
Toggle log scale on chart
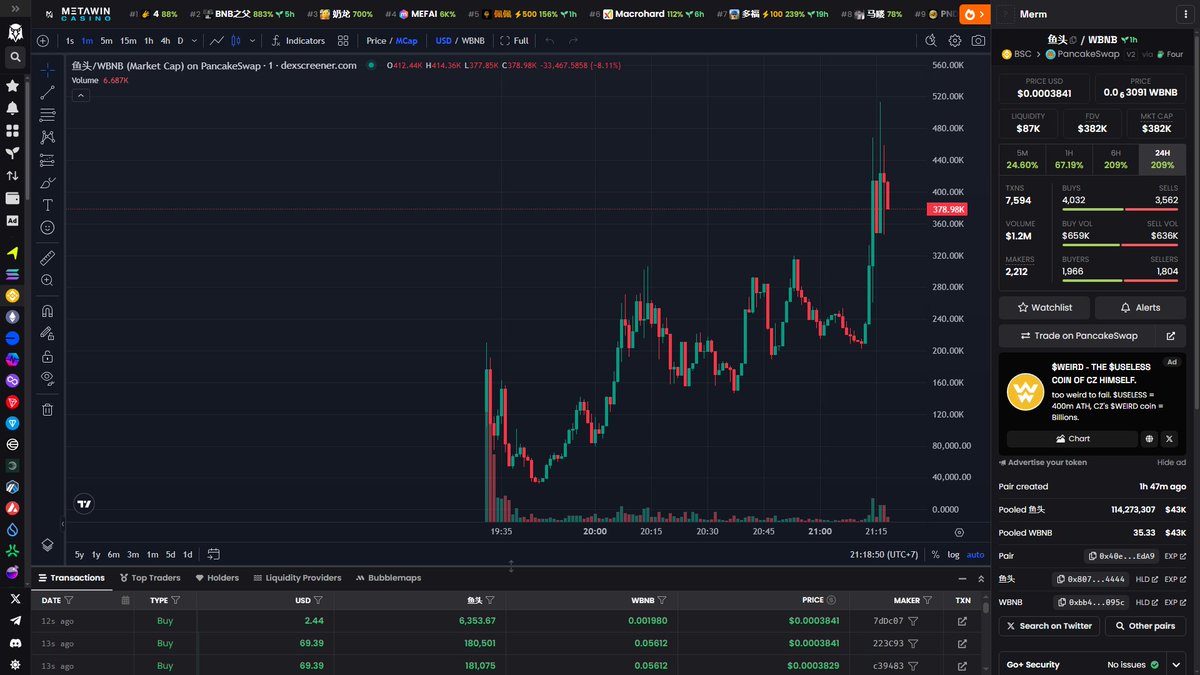point(953,554)
